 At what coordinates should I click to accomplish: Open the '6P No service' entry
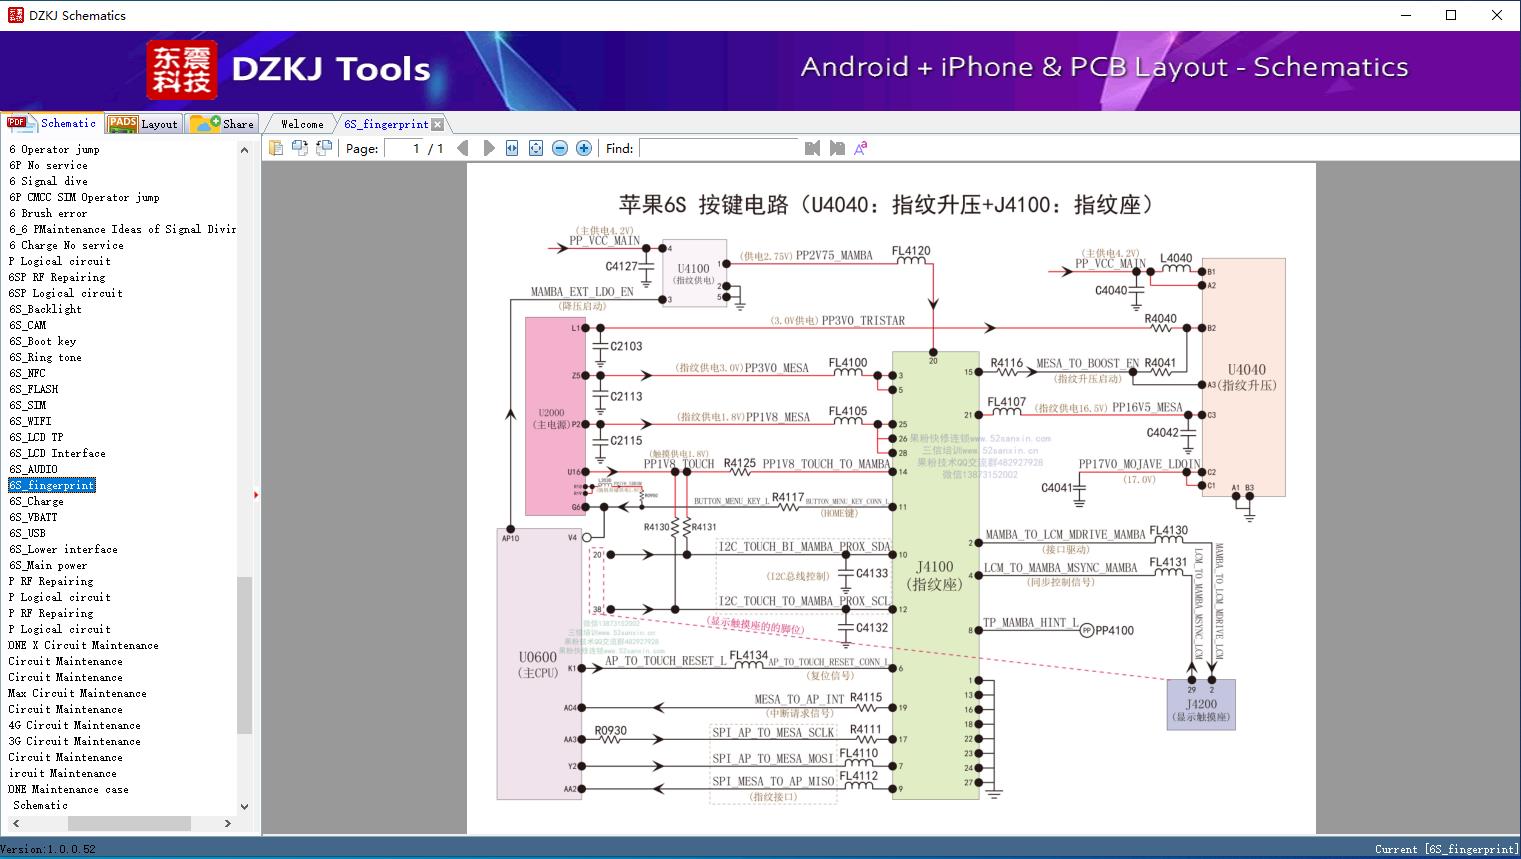point(48,165)
